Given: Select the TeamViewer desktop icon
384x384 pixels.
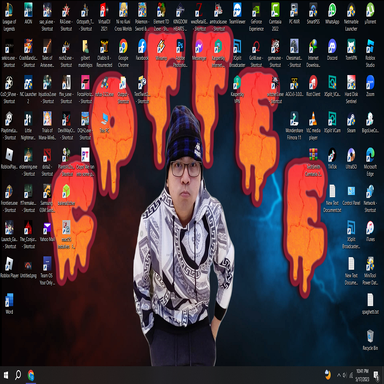Looking at the screenshot, I should tap(237, 14).
